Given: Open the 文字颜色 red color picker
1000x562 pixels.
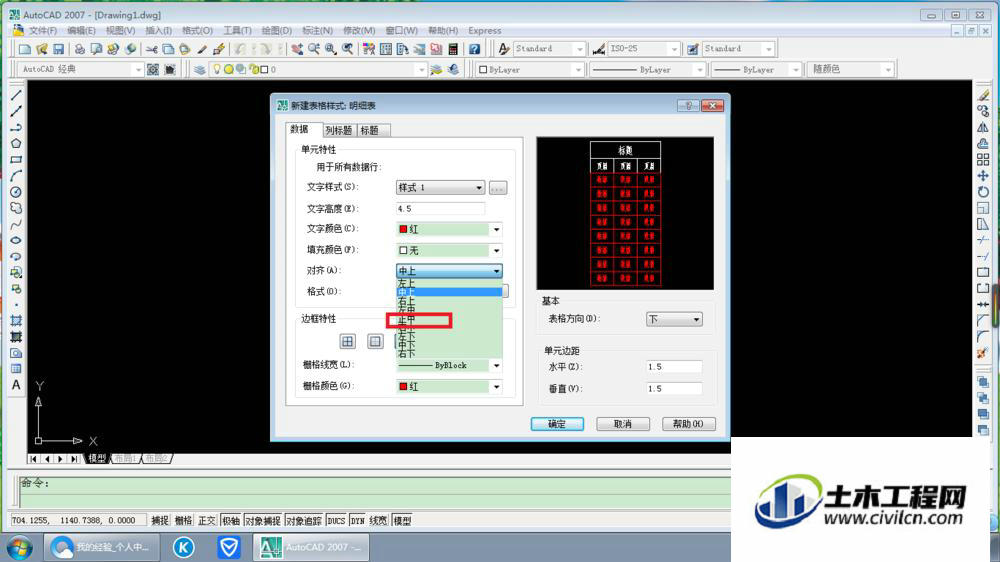Looking at the screenshot, I should click(449, 229).
